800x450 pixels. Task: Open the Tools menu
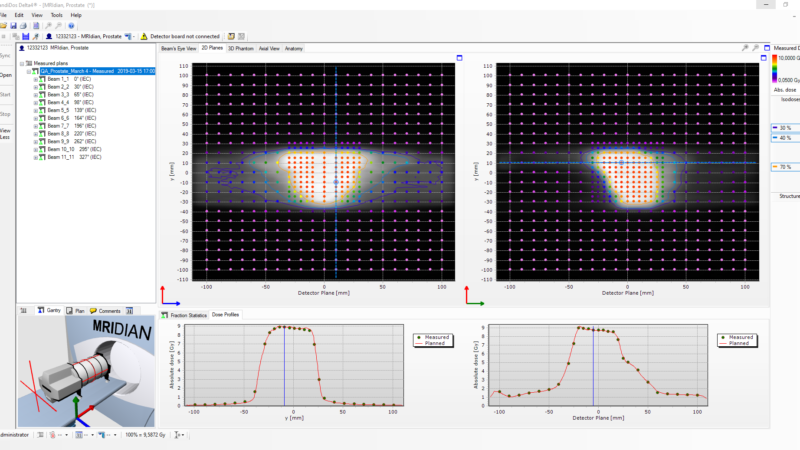(57, 15)
